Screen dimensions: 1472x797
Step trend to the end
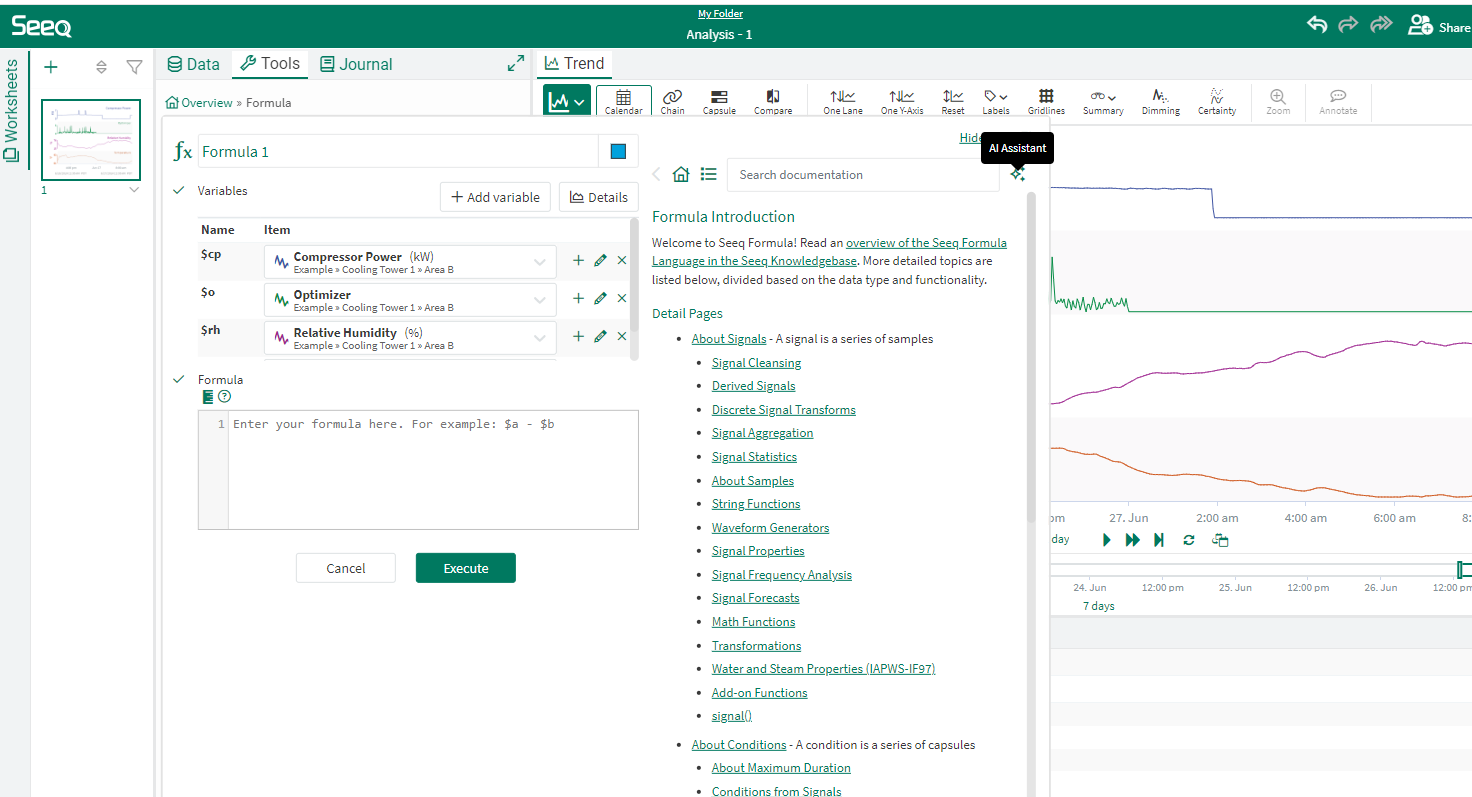[1159, 540]
